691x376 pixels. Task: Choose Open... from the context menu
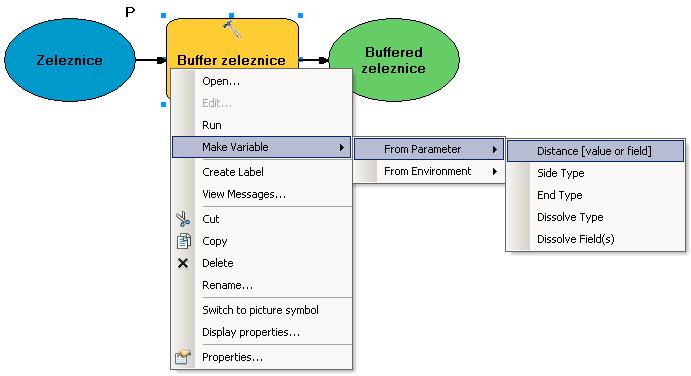[262, 81]
